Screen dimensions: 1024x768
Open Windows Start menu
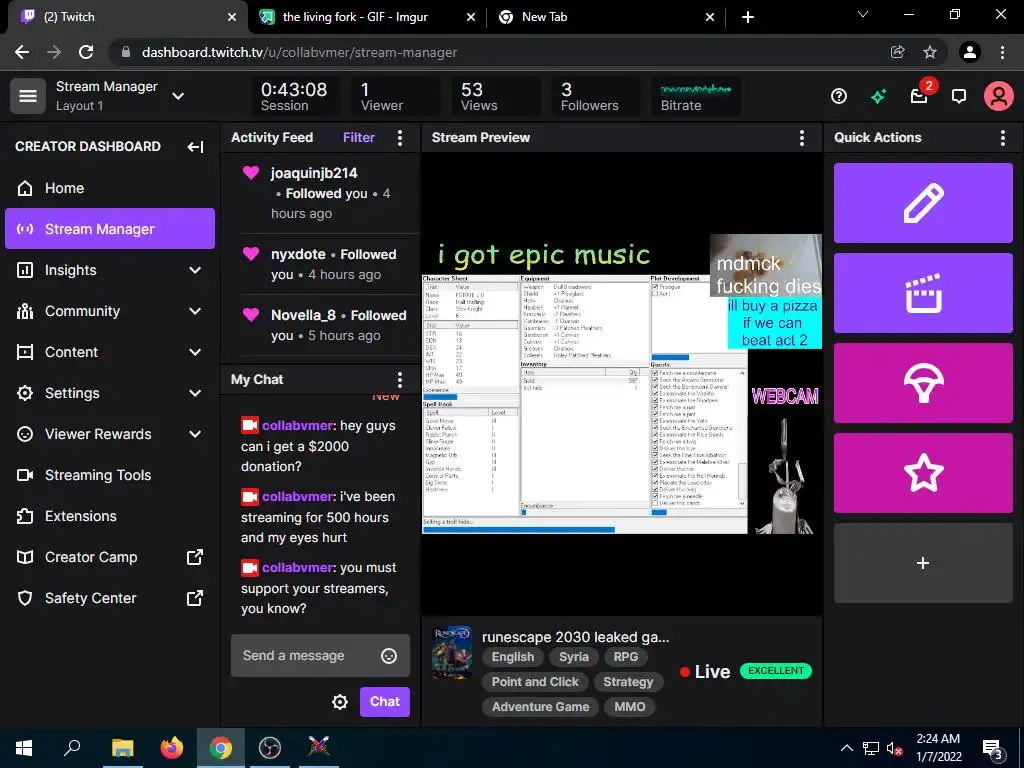(x=24, y=748)
